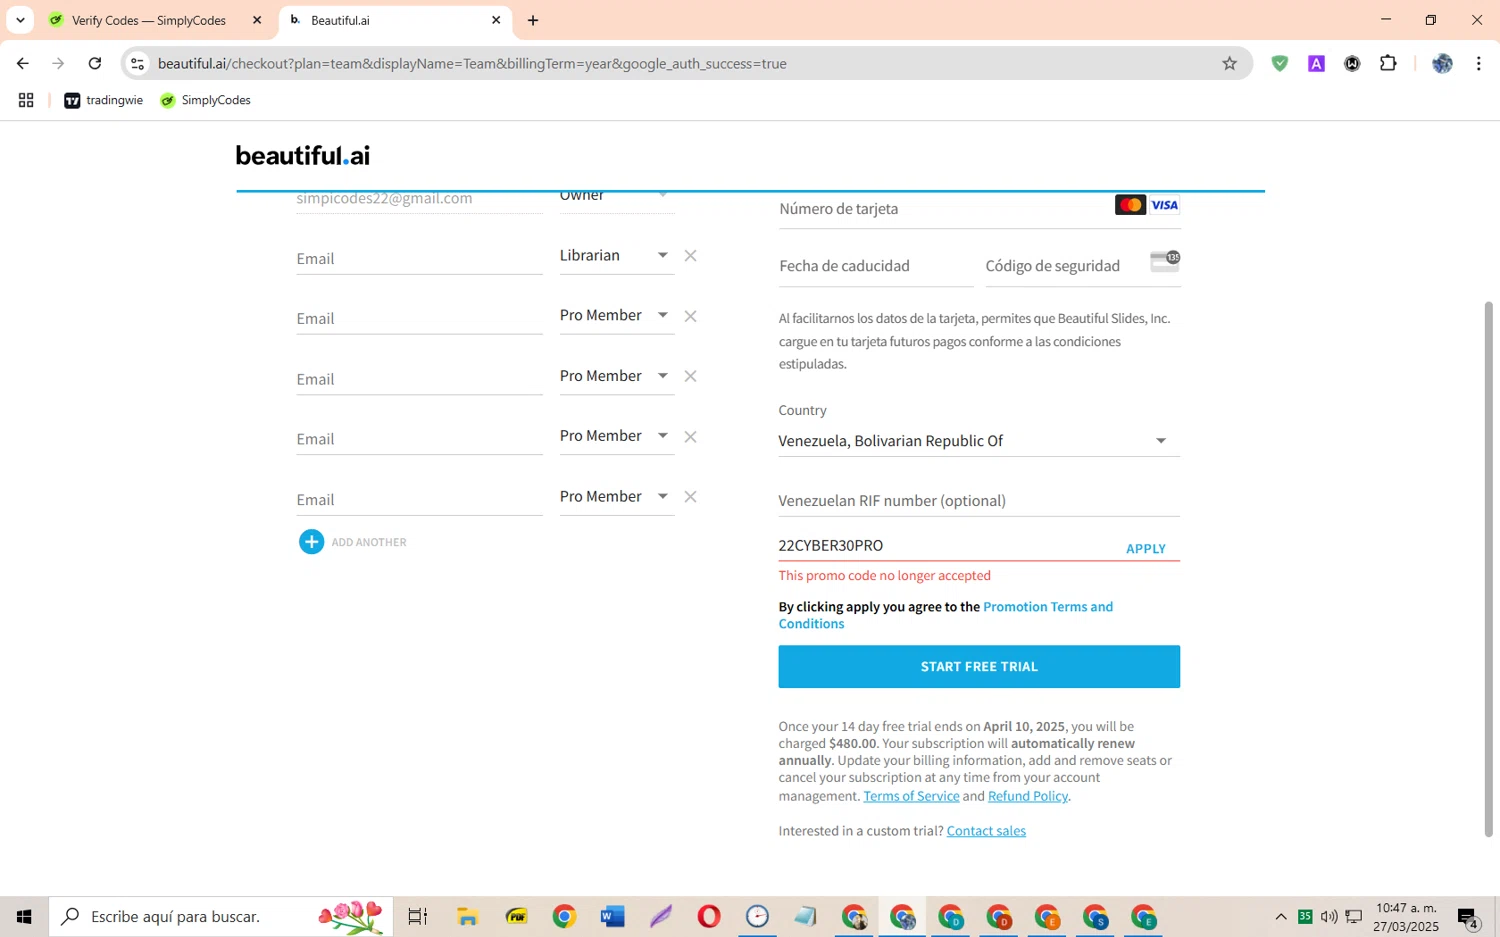Screen dimensions: 1500x937
Task: Focus the Email field beside Librarian
Action: pyautogui.click(x=419, y=258)
